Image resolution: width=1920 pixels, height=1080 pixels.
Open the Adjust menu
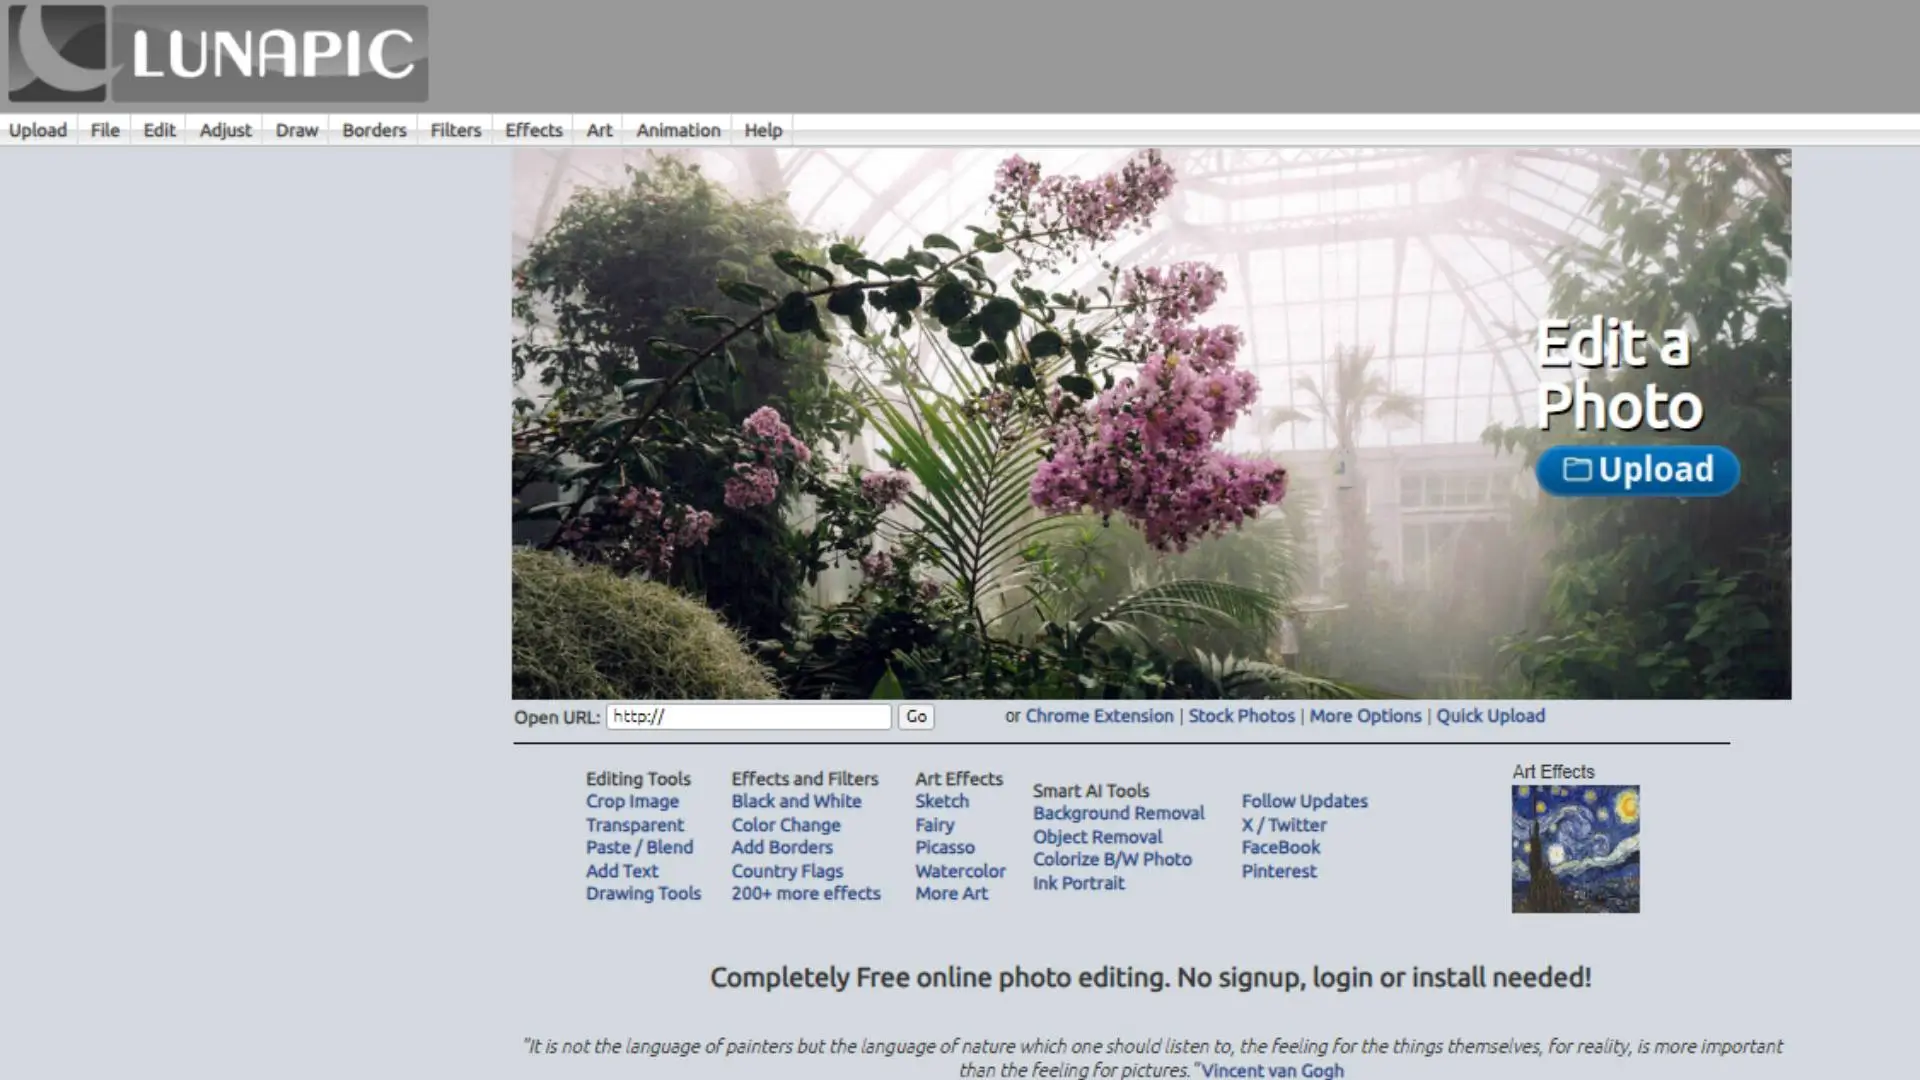tap(226, 130)
